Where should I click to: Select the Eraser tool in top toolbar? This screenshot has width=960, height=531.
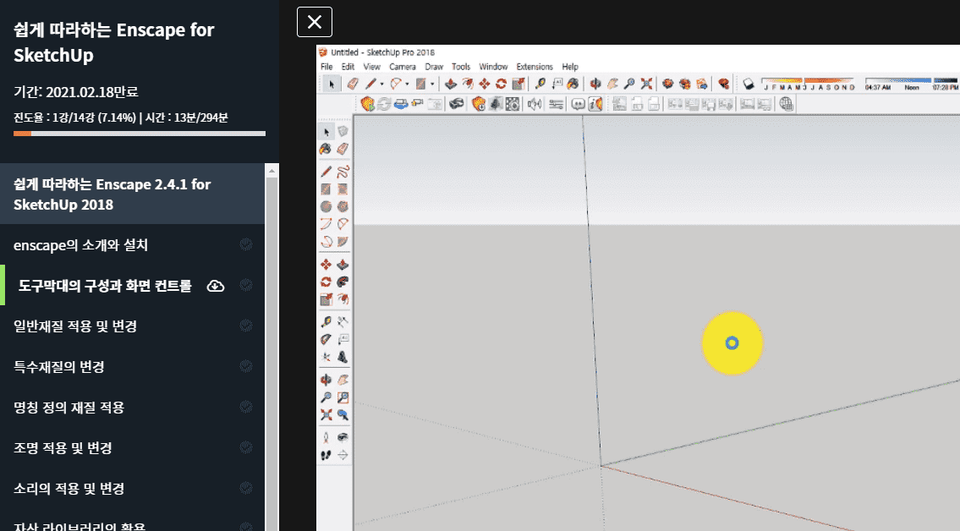(353, 84)
